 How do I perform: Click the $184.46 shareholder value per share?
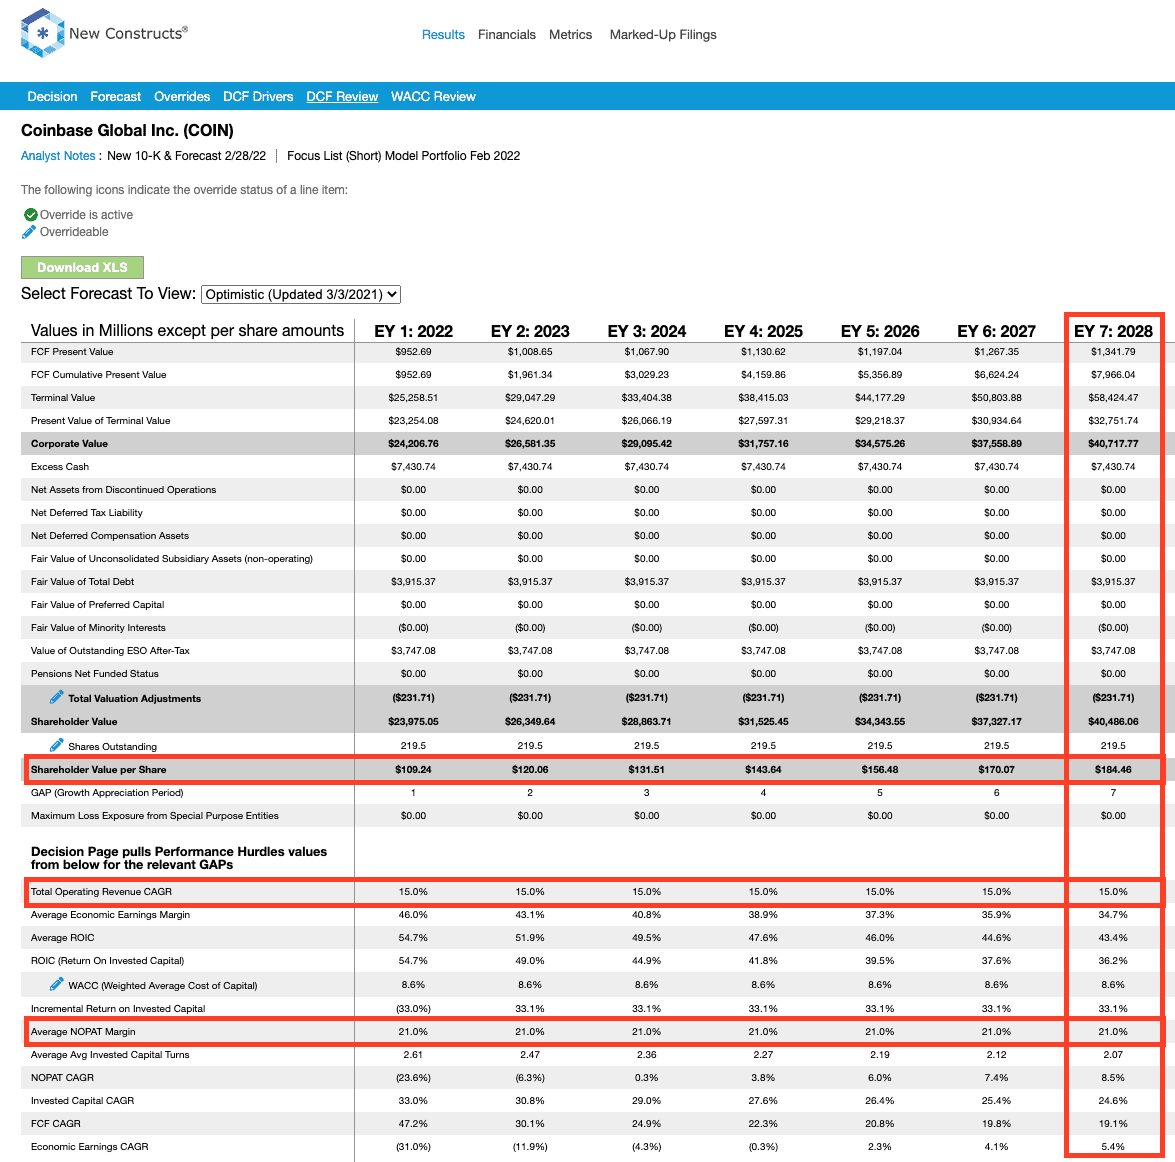[x=1113, y=769]
